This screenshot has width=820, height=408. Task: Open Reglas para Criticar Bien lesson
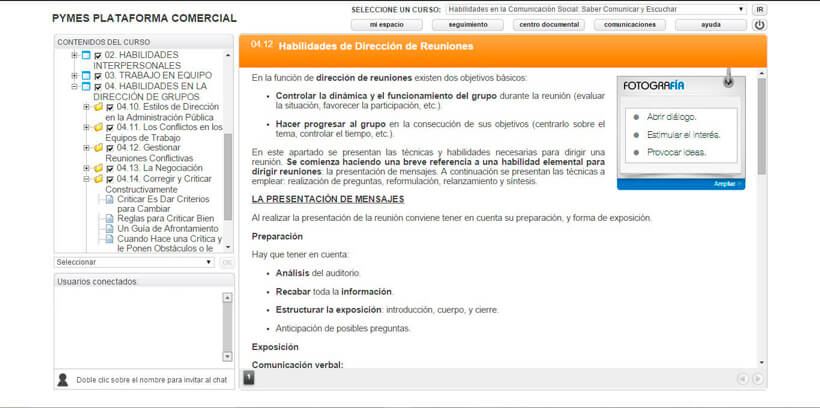166,219
